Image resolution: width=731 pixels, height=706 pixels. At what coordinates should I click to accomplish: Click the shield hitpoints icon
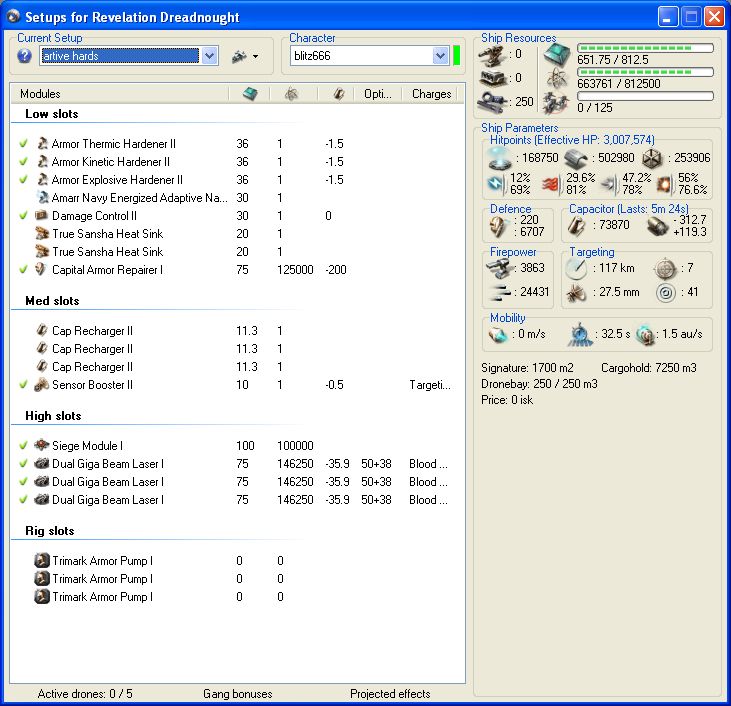(x=499, y=158)
